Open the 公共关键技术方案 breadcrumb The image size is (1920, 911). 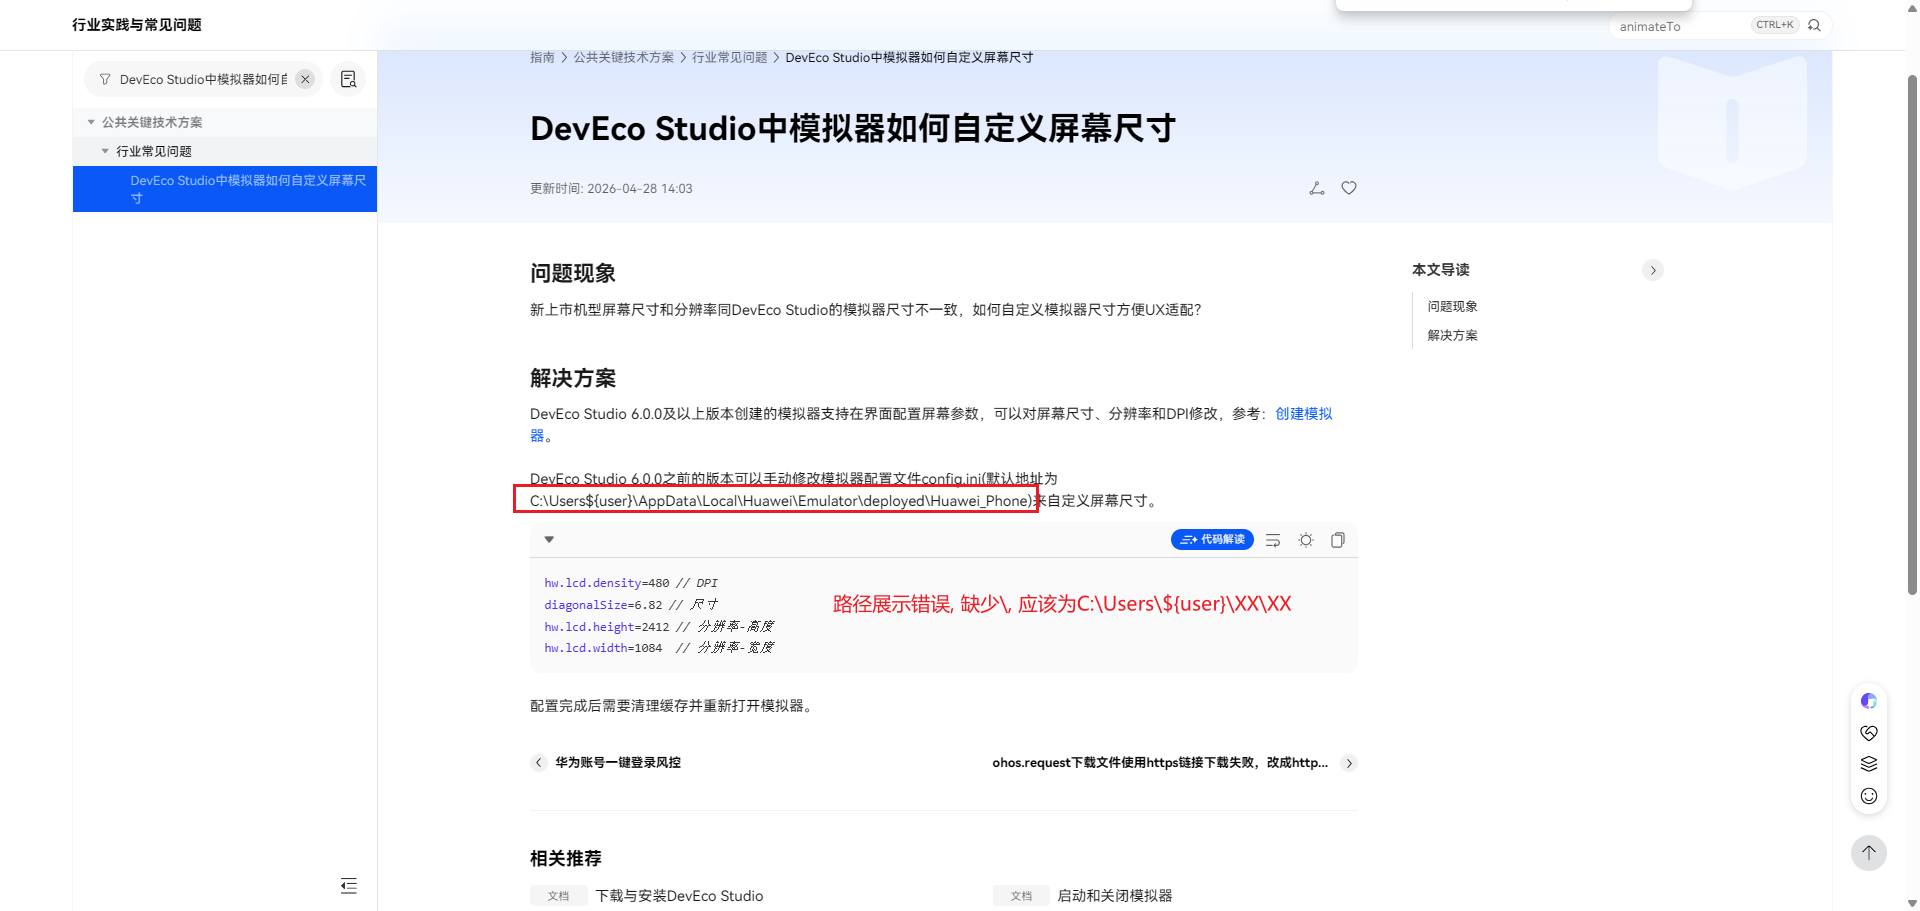[x=623, y=58]
